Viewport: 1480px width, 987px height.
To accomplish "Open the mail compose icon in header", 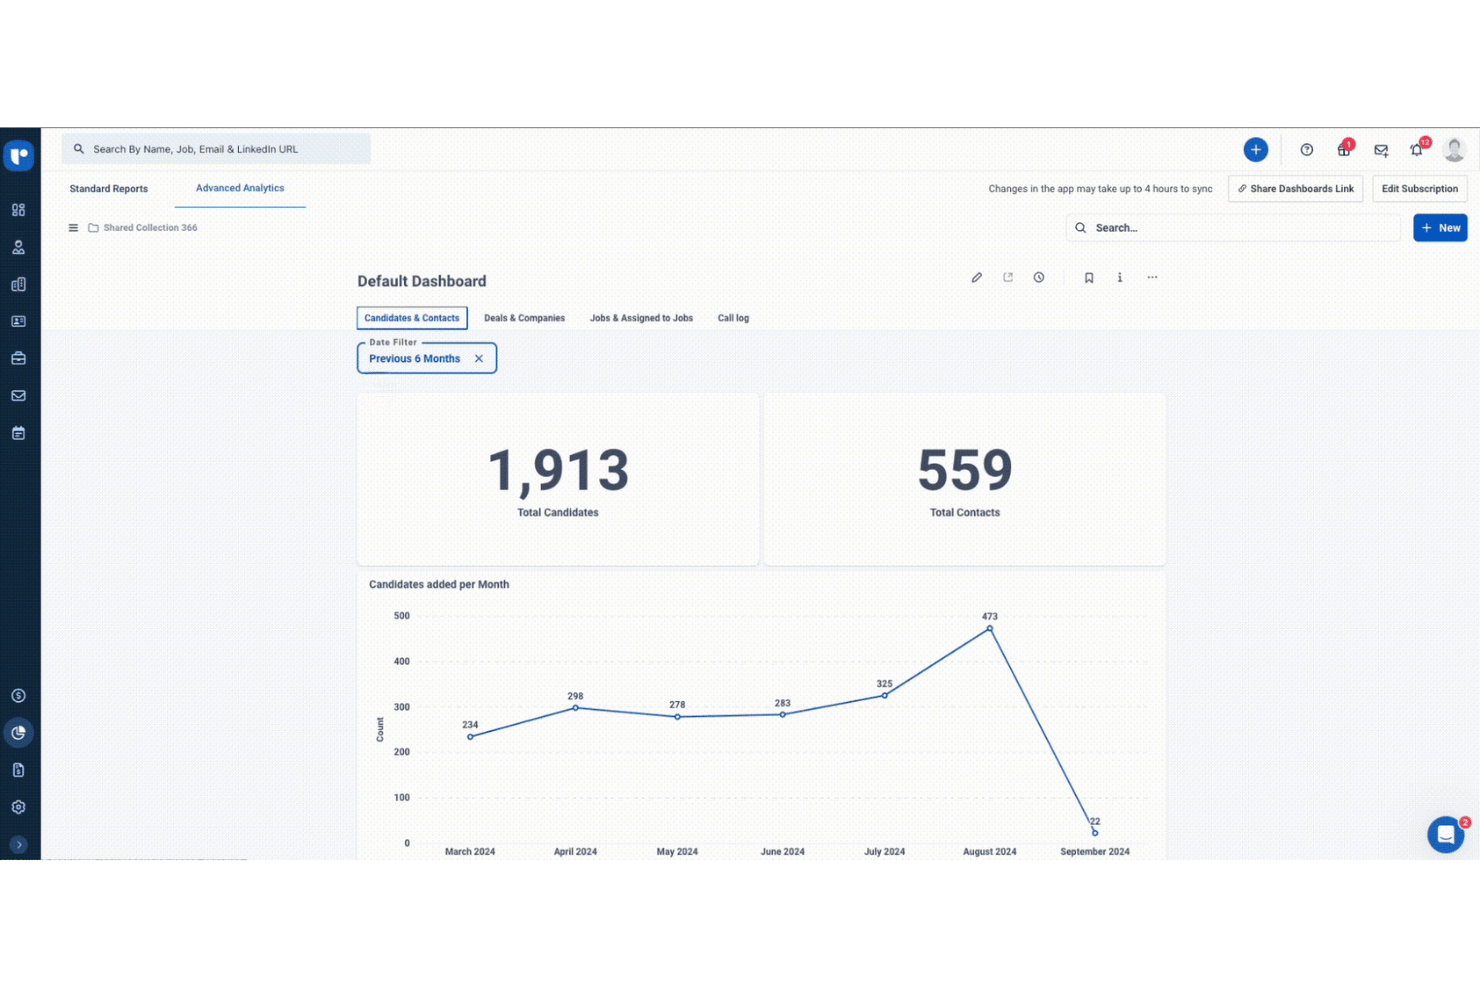I will click(1381, 150).
